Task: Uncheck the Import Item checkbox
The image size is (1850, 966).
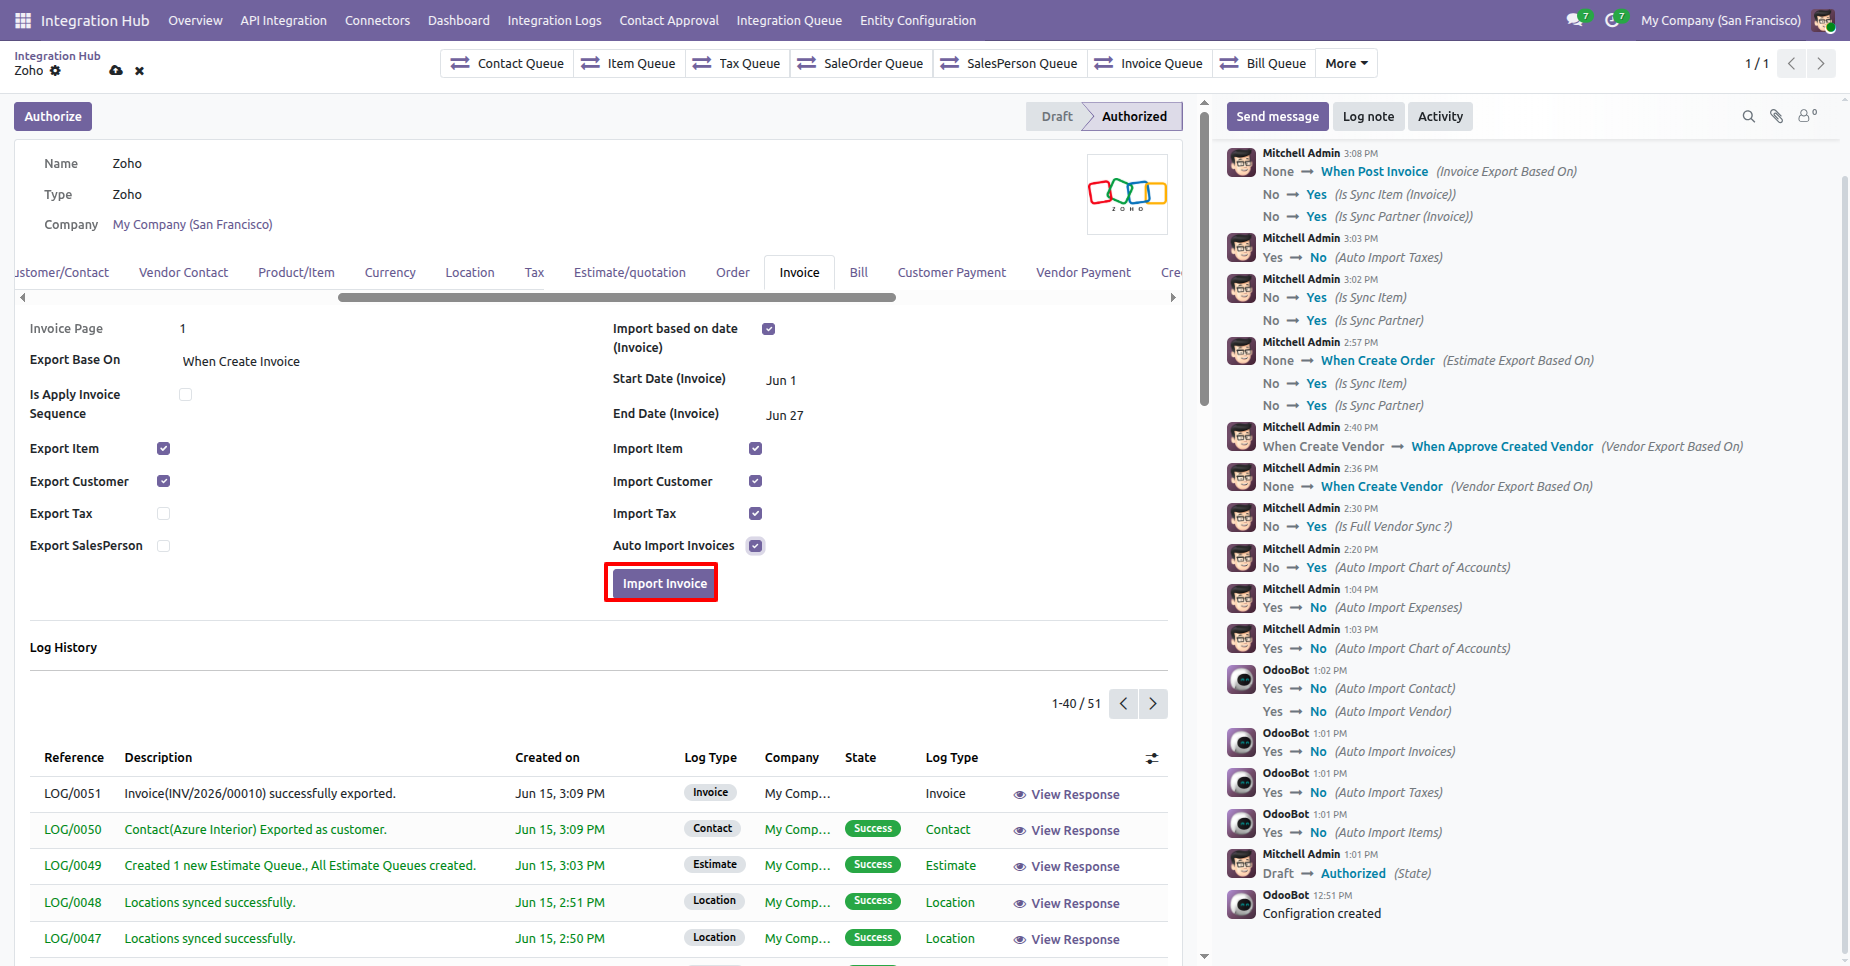Action: [755, 449]
